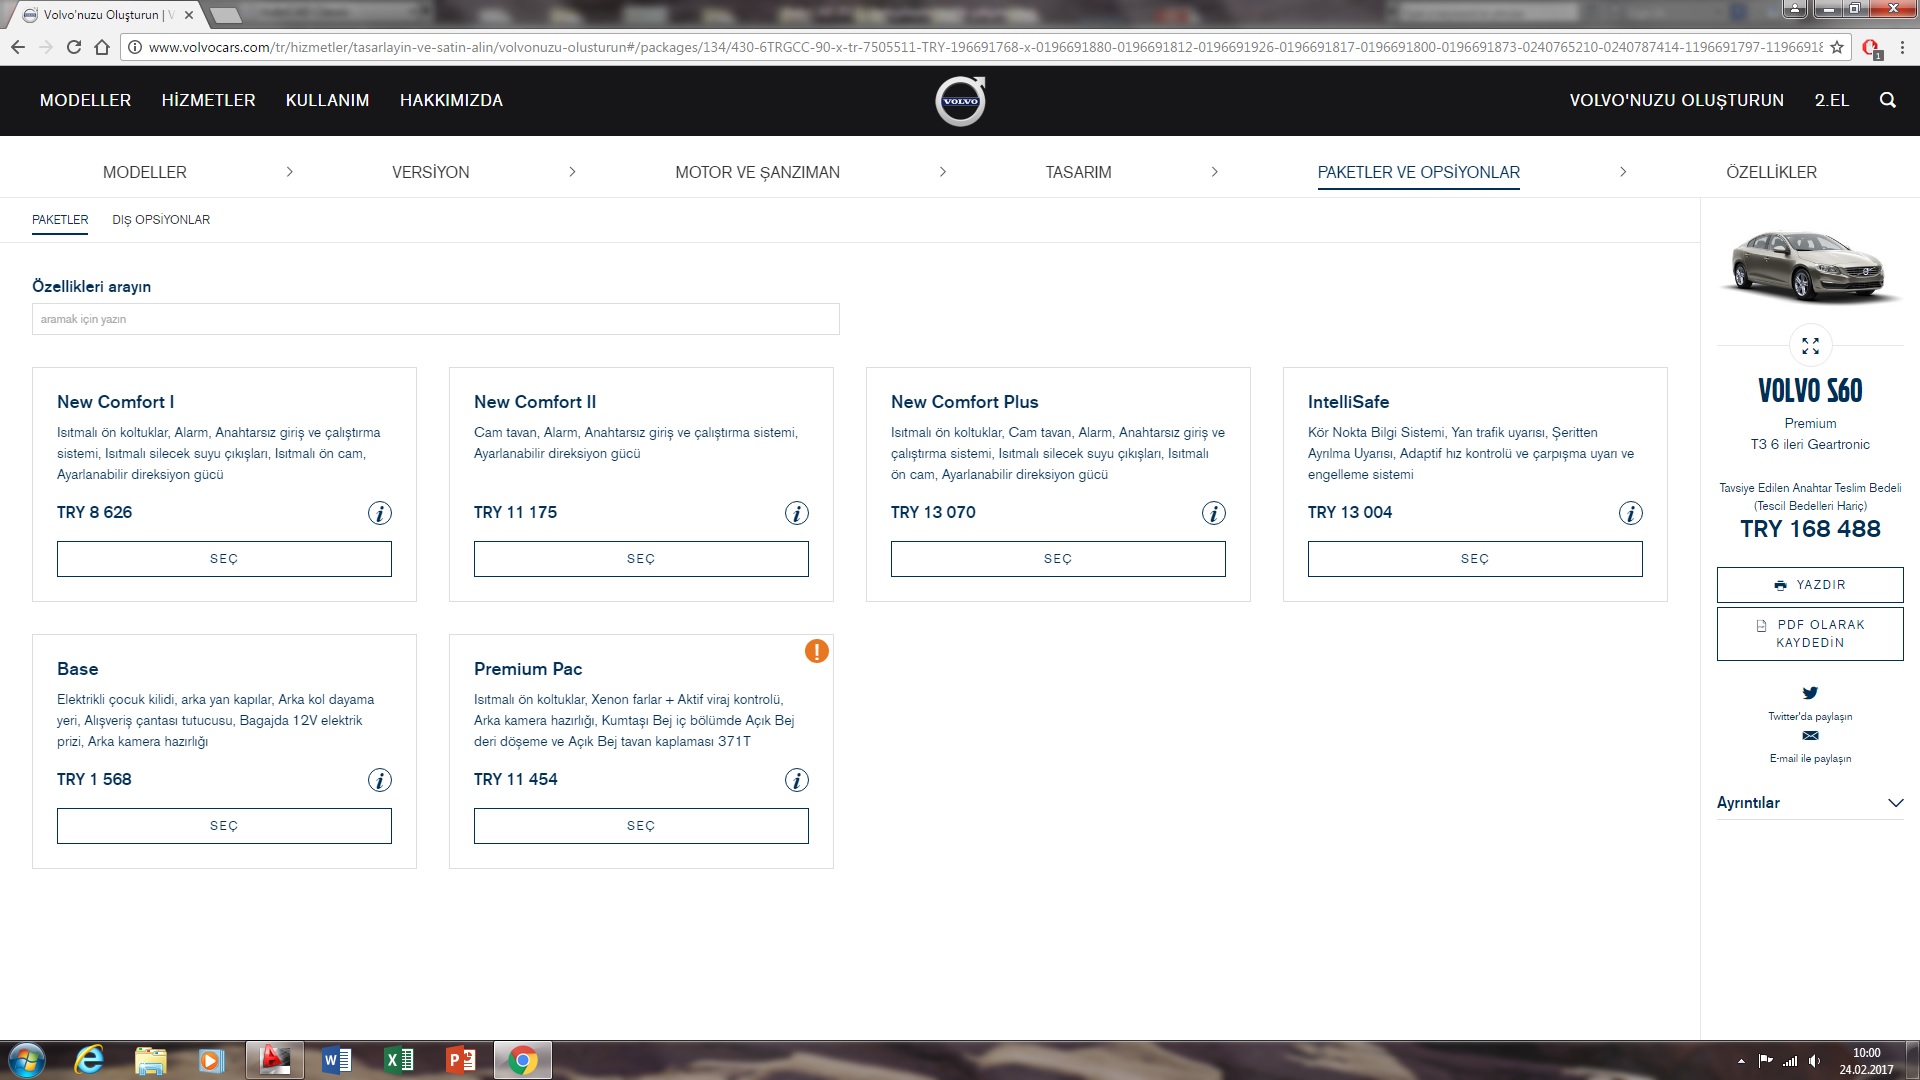Image resolution: width=1920 pixels, height=1080 pixels.
Task: Share by e-mail envelope icon
Action: coord(1810,735)
